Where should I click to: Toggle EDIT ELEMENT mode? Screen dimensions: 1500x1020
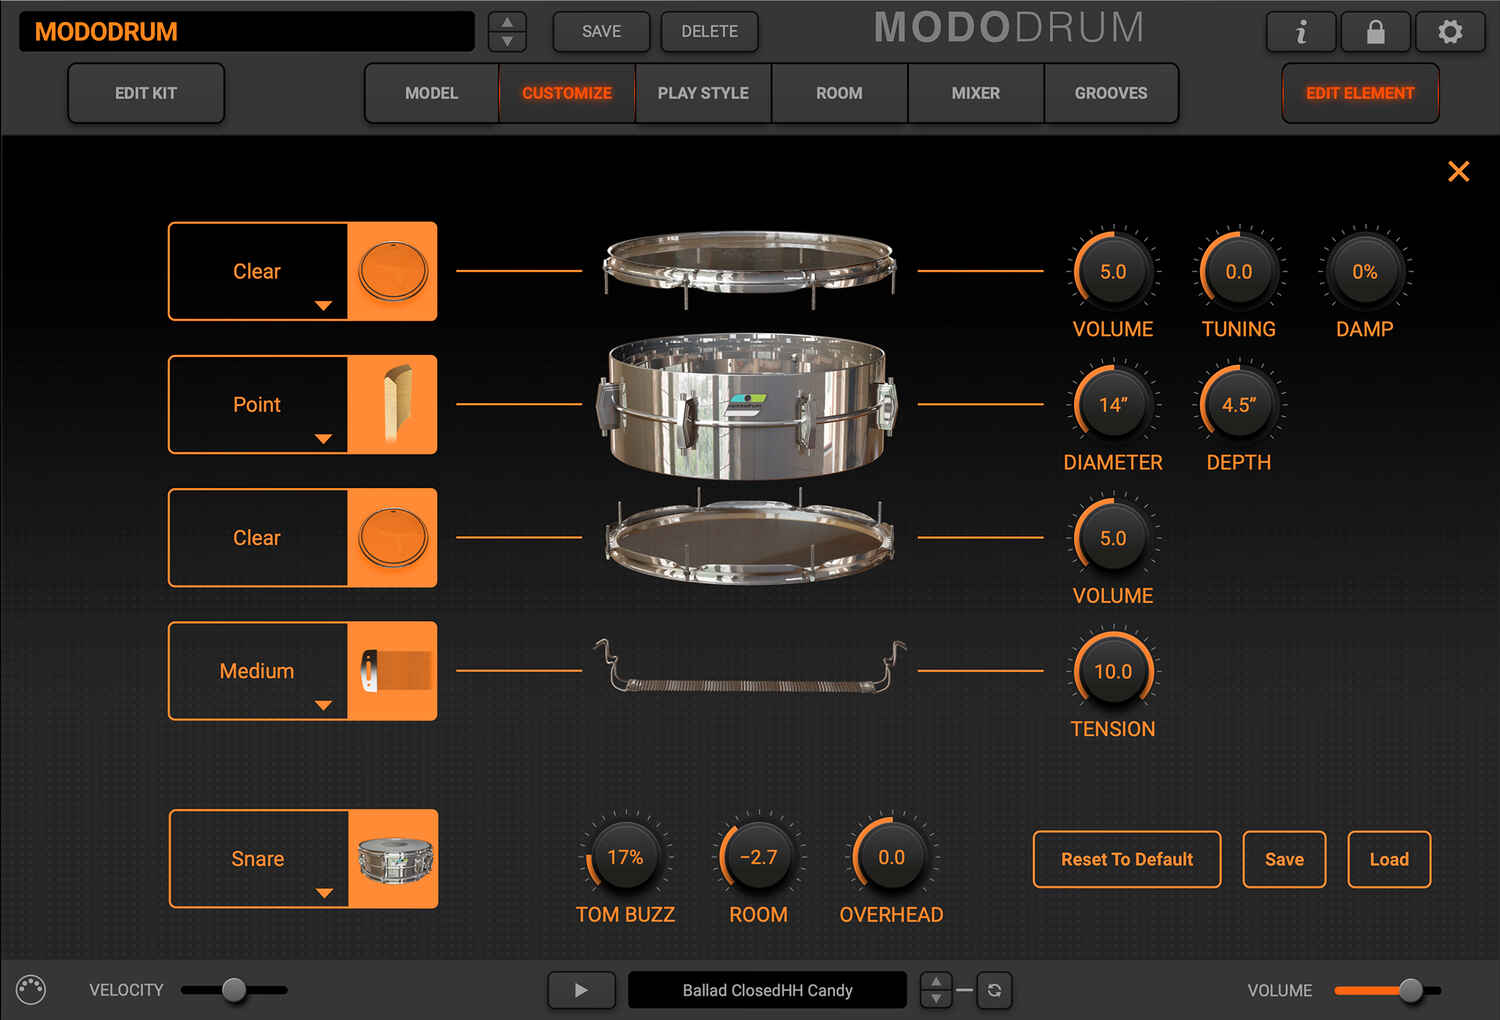[x=1360, y=93]
